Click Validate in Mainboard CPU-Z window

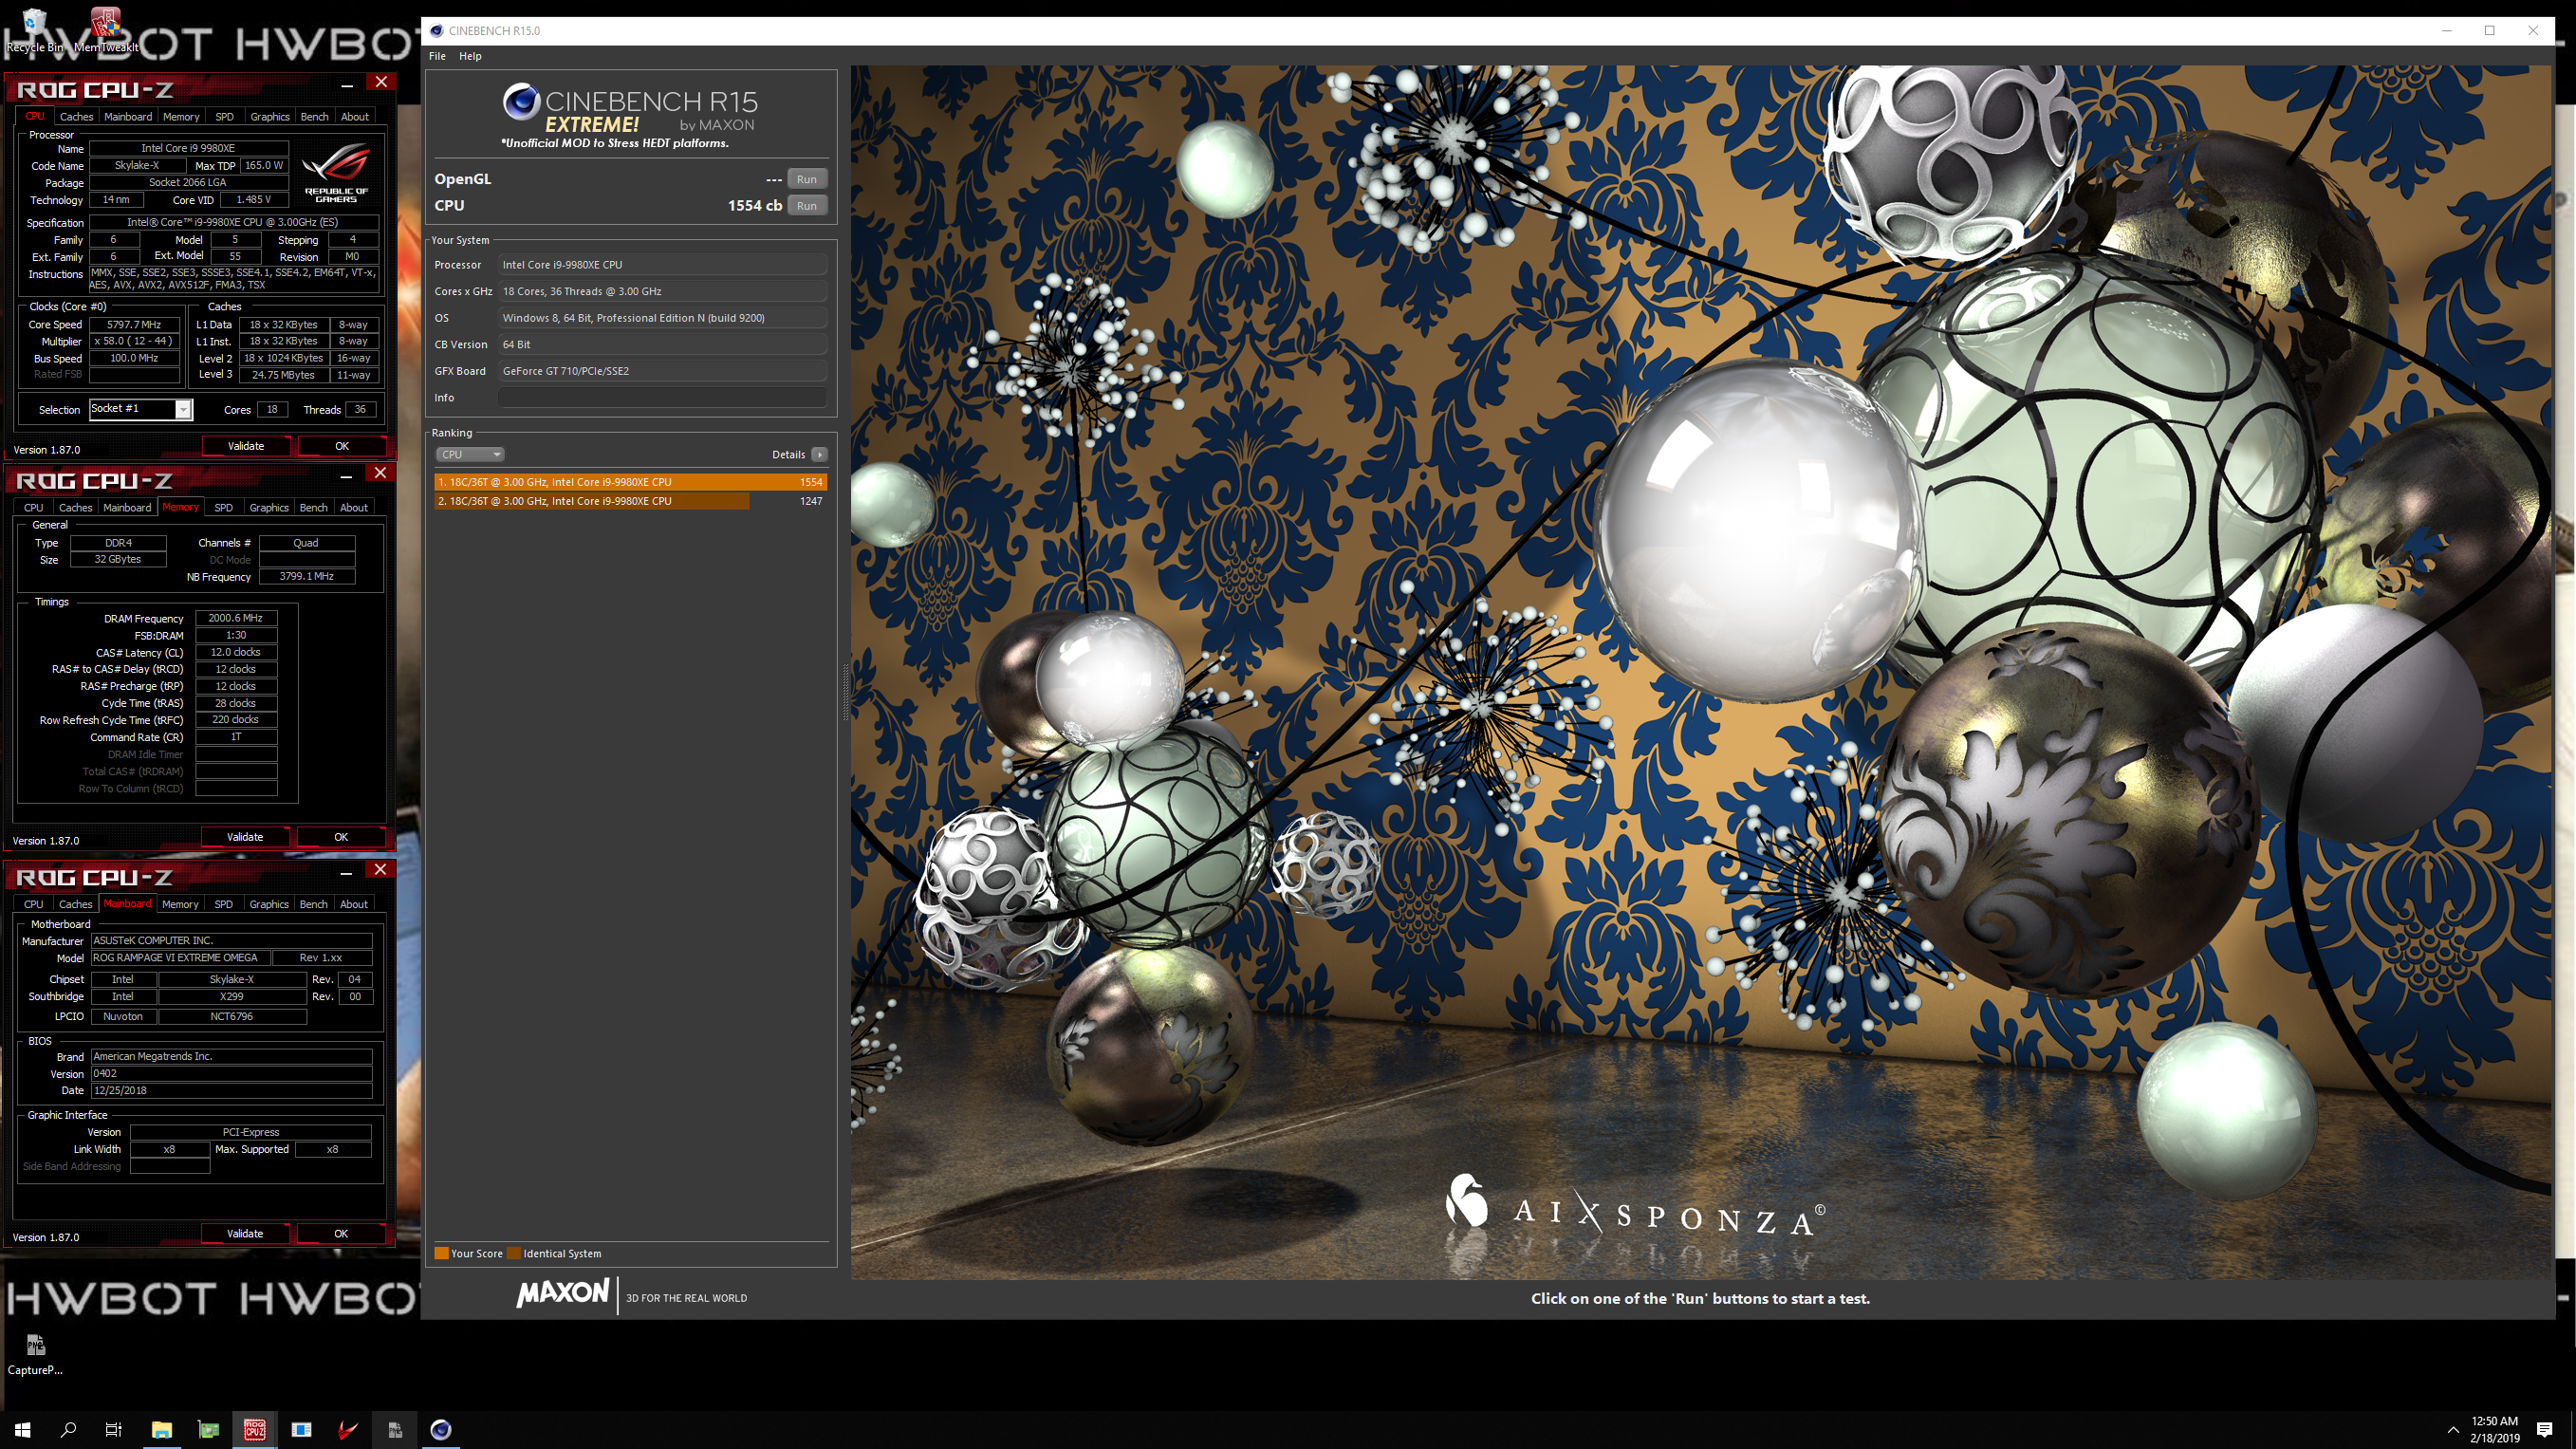click(x=245, y=1234)
